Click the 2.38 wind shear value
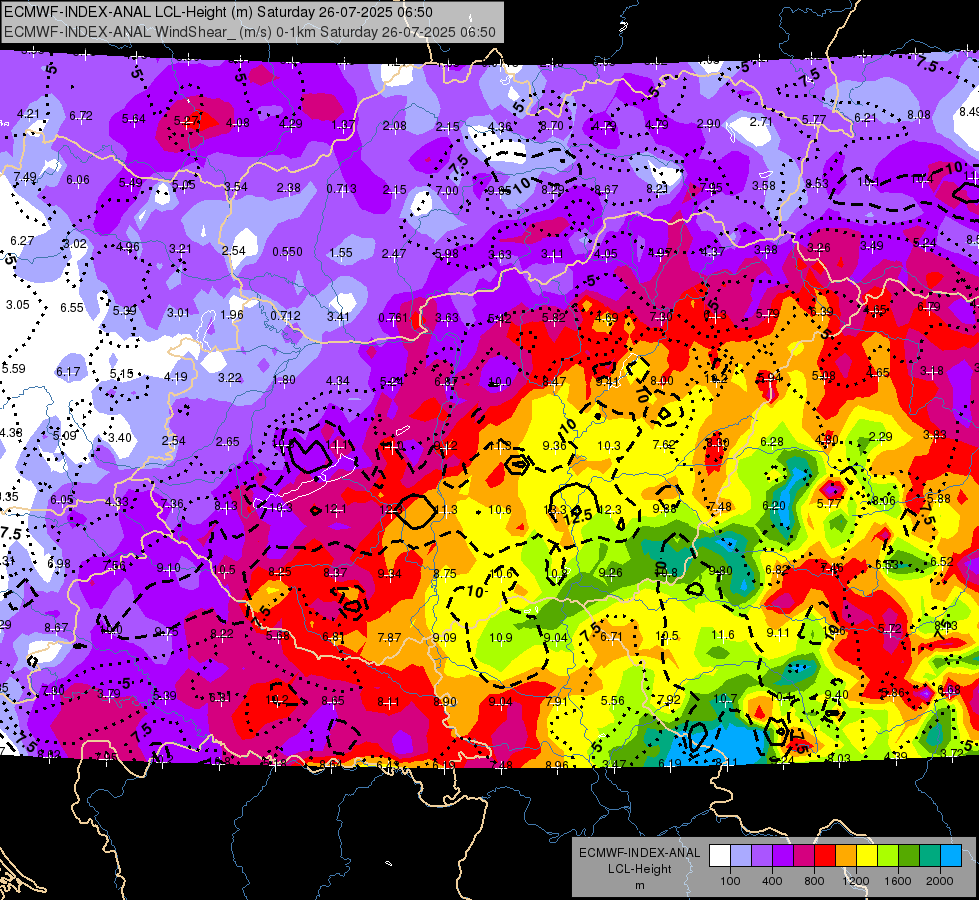 (288, 187)
